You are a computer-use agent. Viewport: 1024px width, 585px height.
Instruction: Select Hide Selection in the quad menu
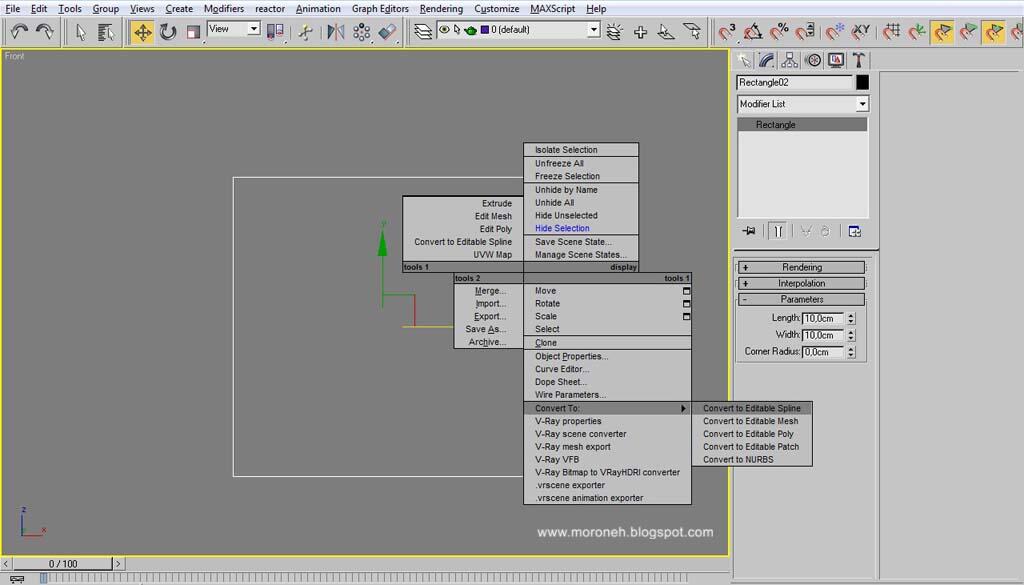pyautogui.click(x=562, y=228)
